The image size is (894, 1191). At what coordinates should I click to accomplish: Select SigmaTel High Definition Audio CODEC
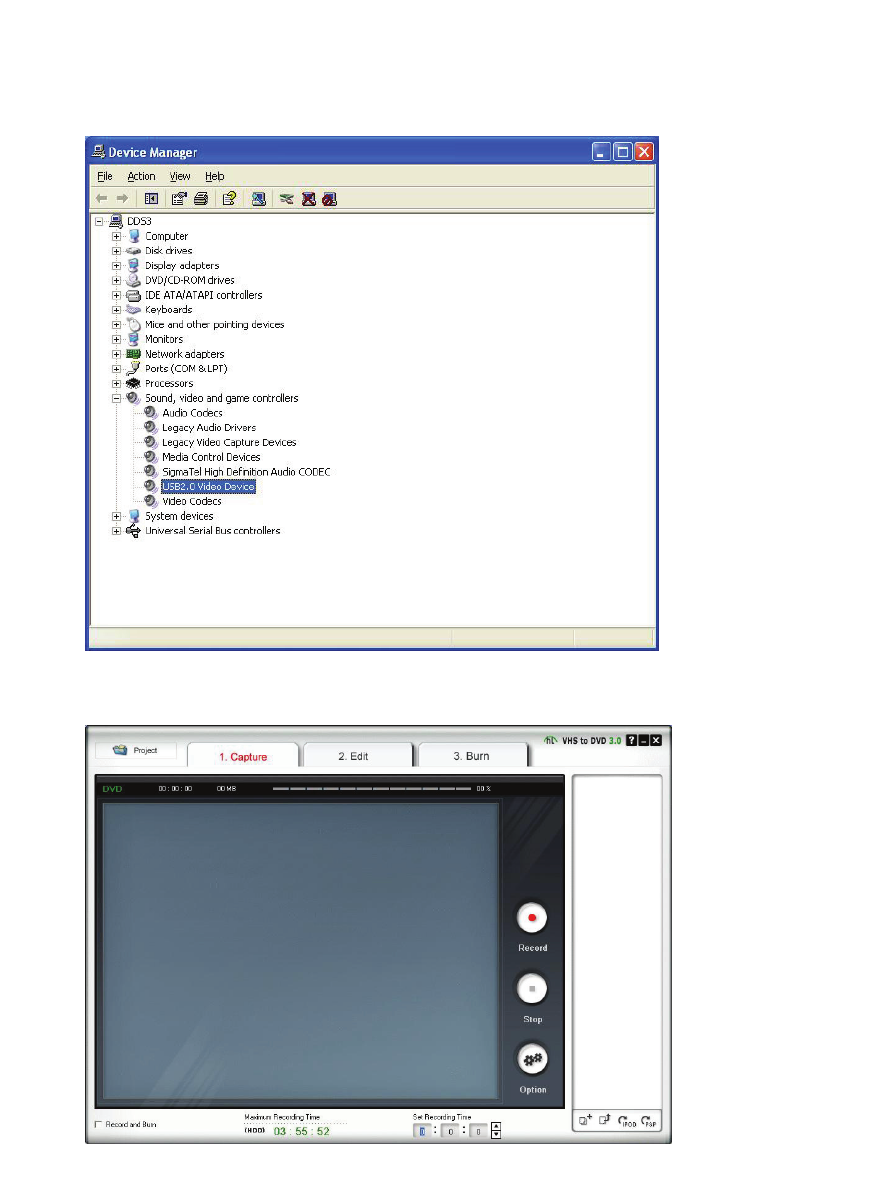point(246,472)
